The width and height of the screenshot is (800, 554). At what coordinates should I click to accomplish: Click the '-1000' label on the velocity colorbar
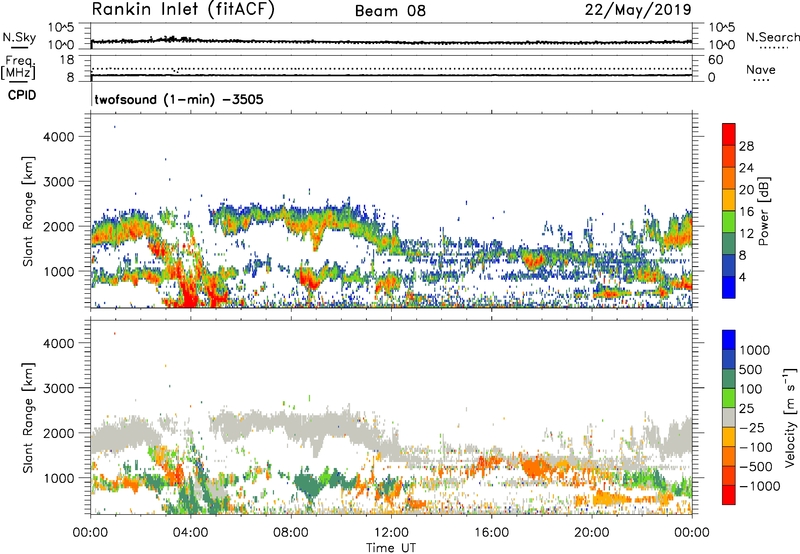[x=759, y=486]
